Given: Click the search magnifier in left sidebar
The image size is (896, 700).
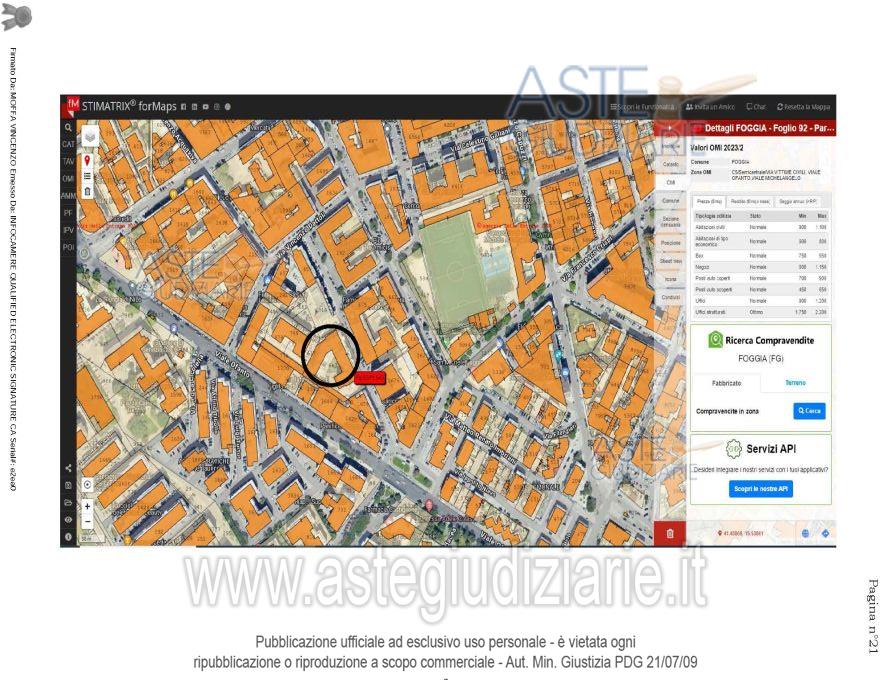Looking at the screenshot, I should point(68,128).
